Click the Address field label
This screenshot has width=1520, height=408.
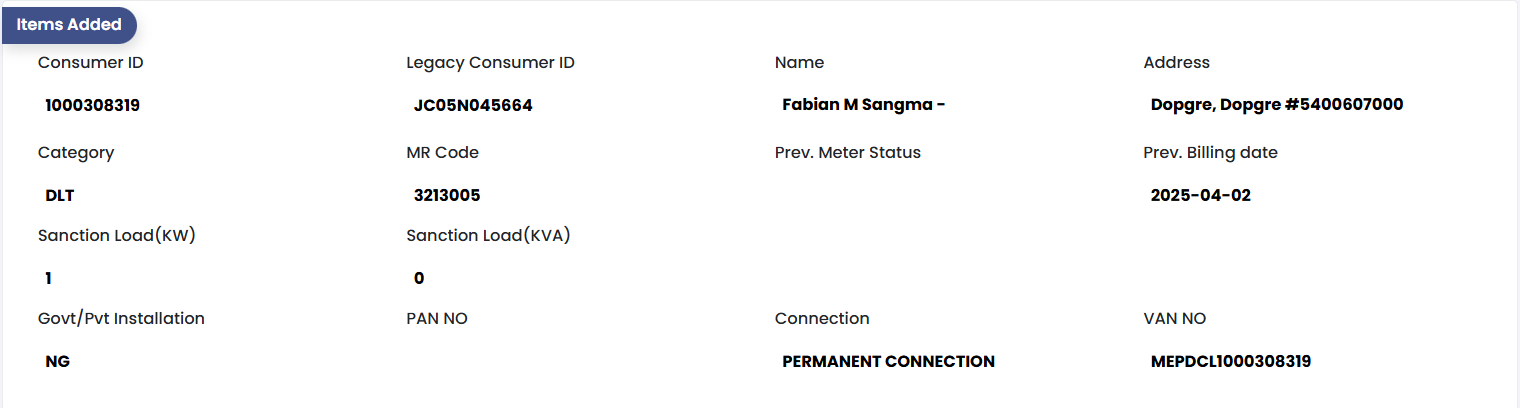(1176, 63)
